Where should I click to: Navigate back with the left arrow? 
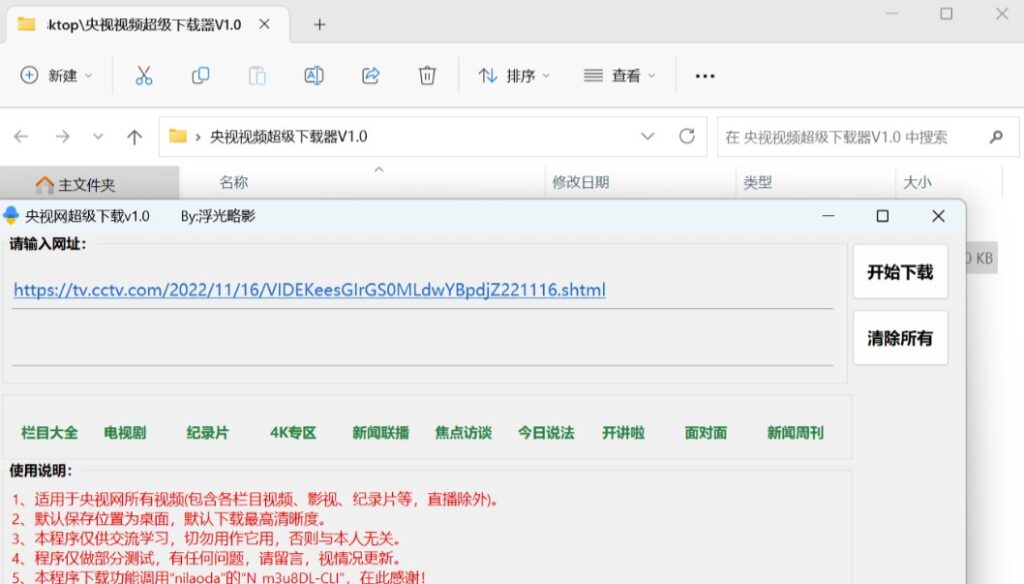click(x=22, y=136)
